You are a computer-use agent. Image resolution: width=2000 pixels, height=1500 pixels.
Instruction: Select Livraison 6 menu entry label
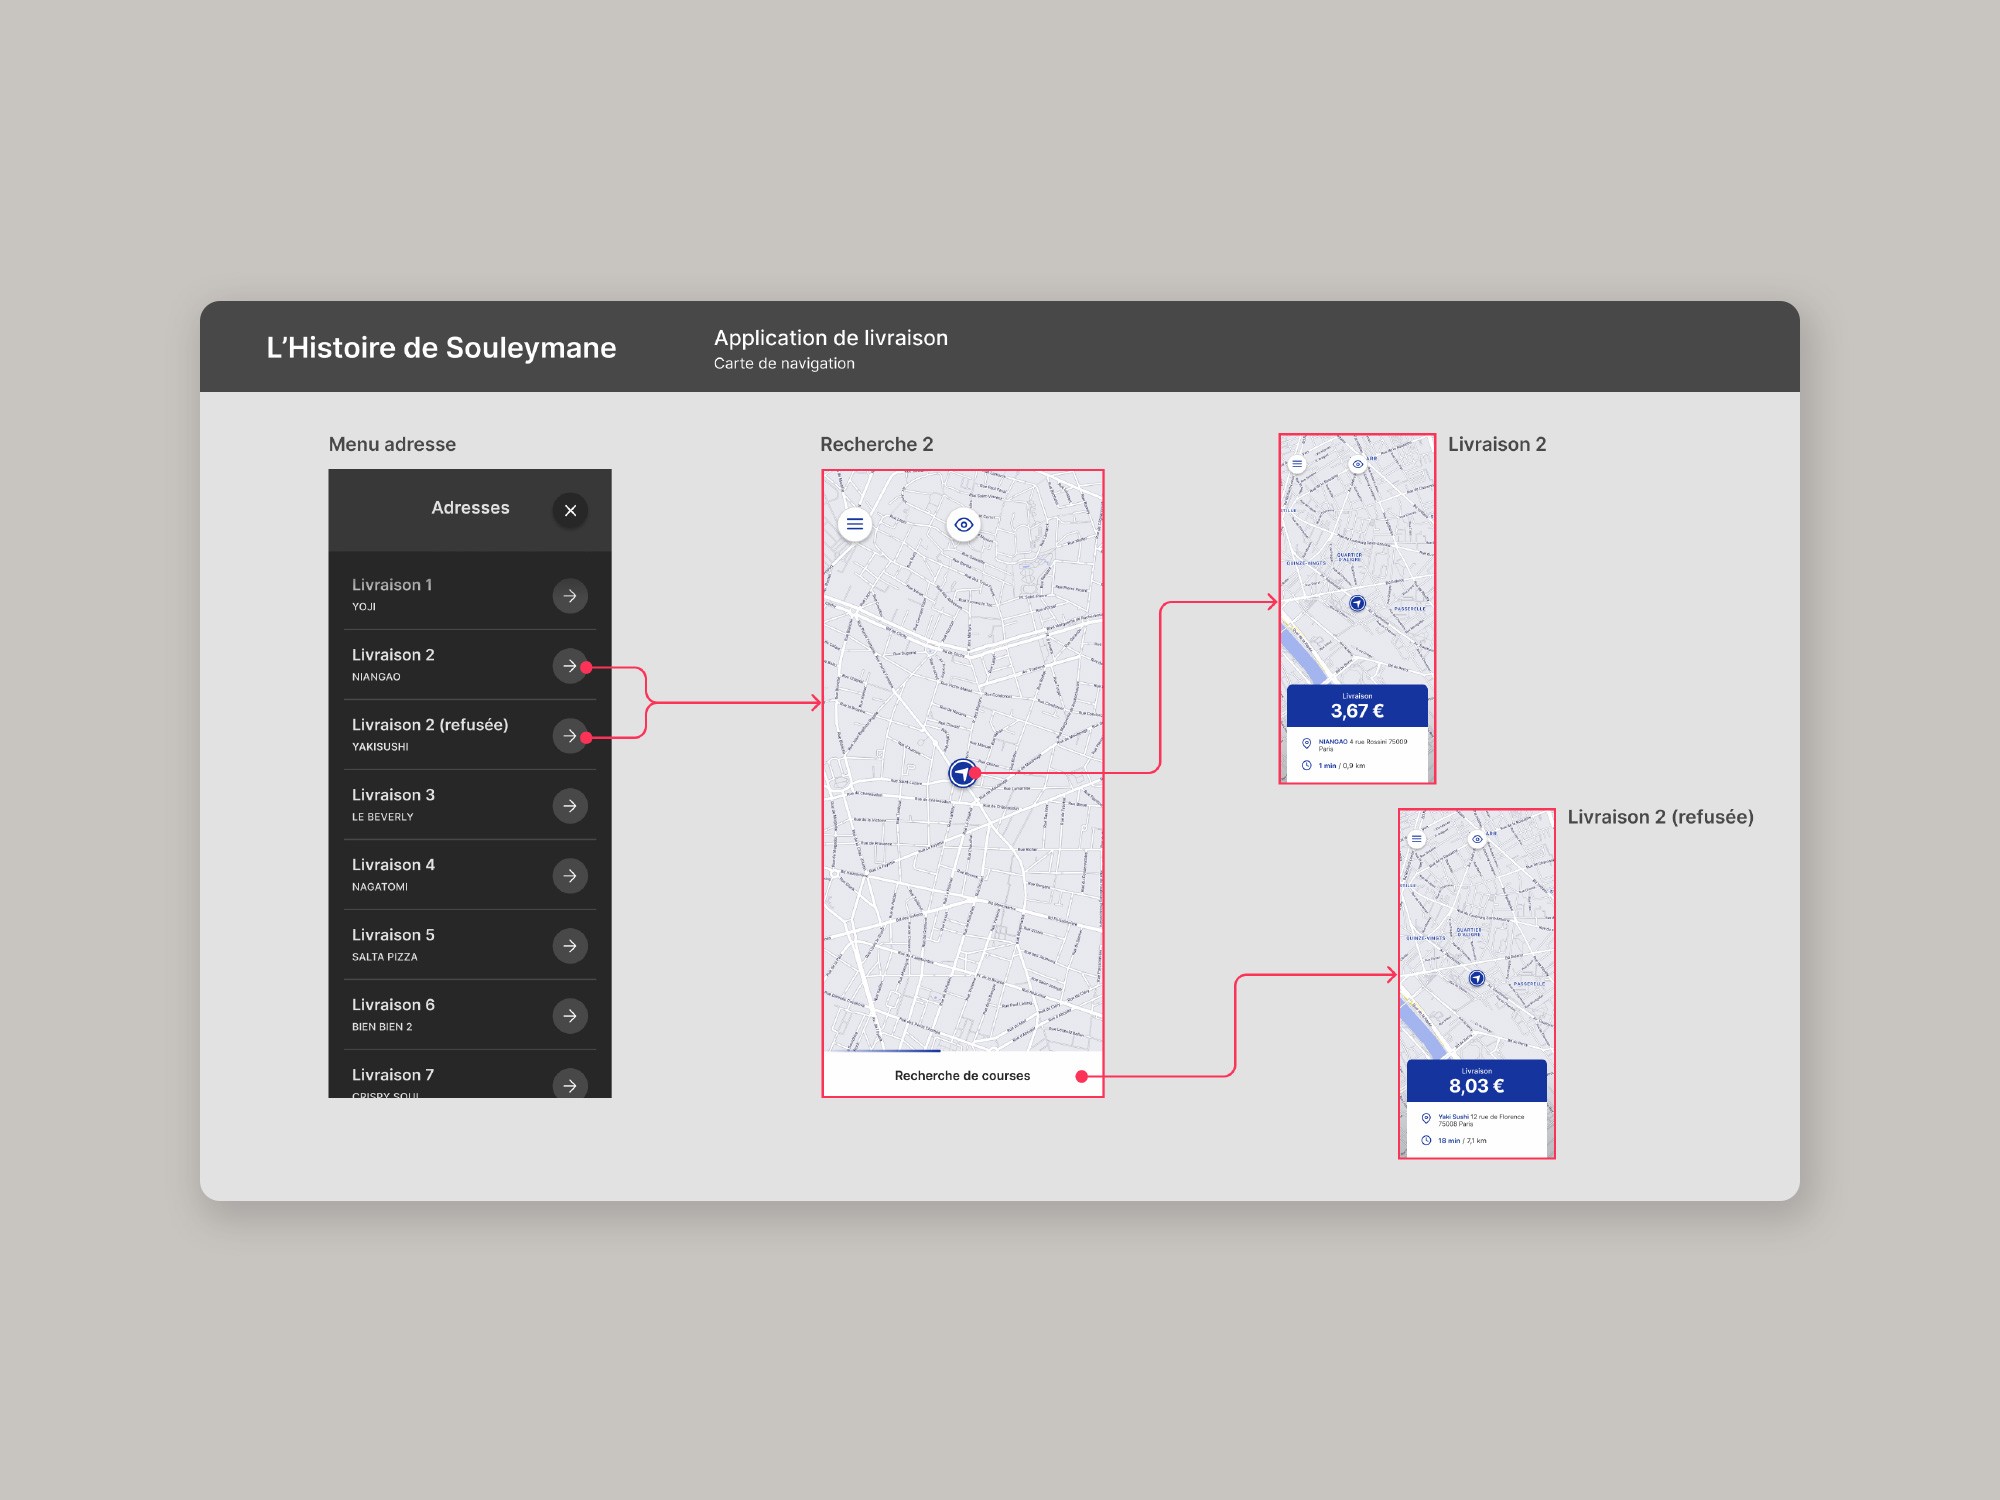click(x=393, y=1005)
